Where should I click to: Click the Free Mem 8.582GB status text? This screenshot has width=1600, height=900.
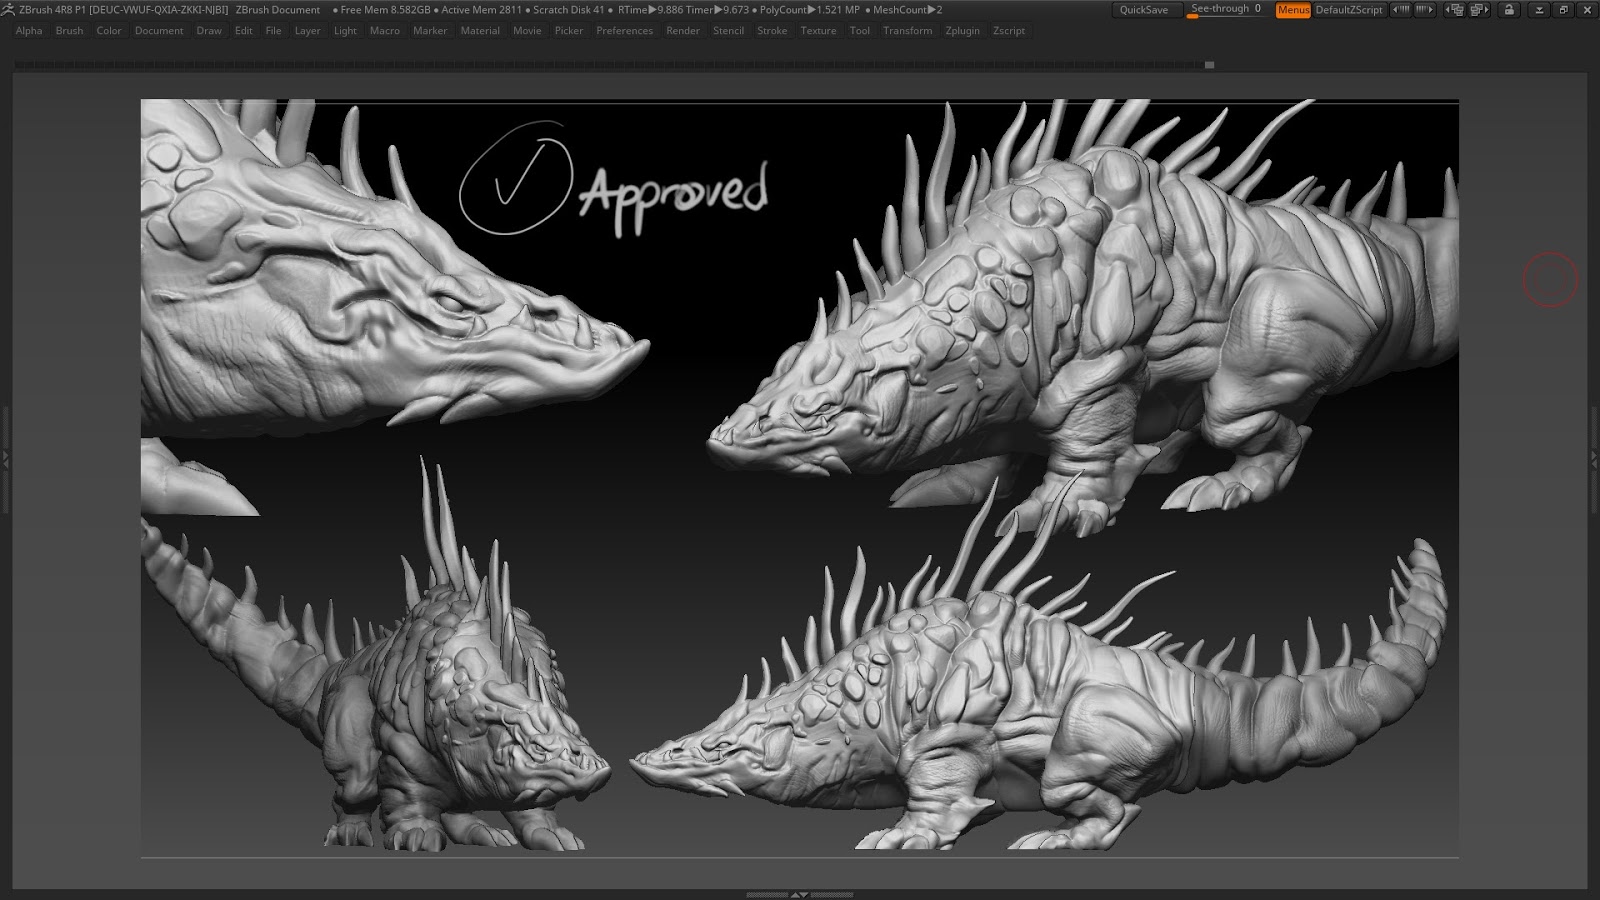(386, 10)
